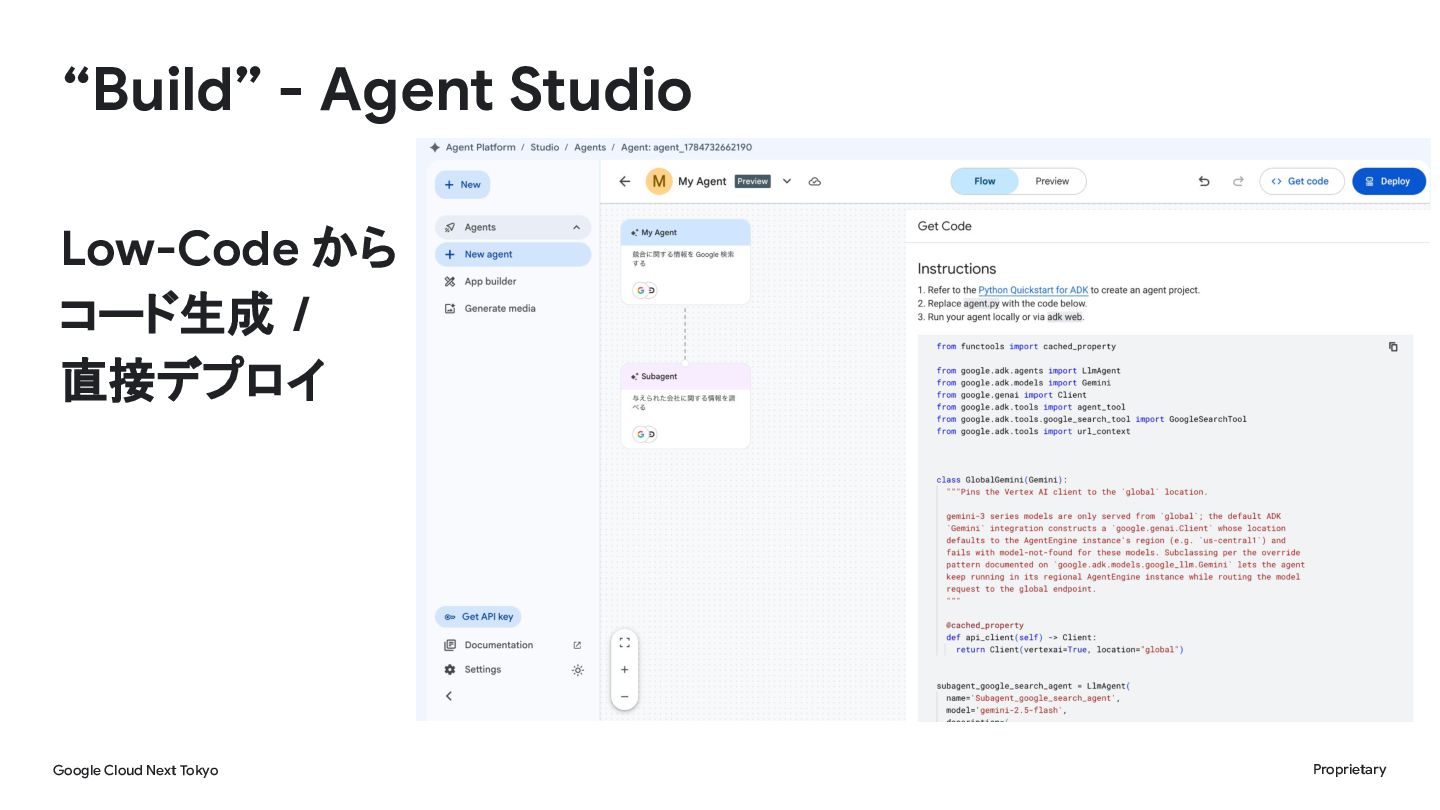Image resolution: width=1440 pixels, height=810 pixels.
Task: Copy code with the copy icon
Action: 1393,347
